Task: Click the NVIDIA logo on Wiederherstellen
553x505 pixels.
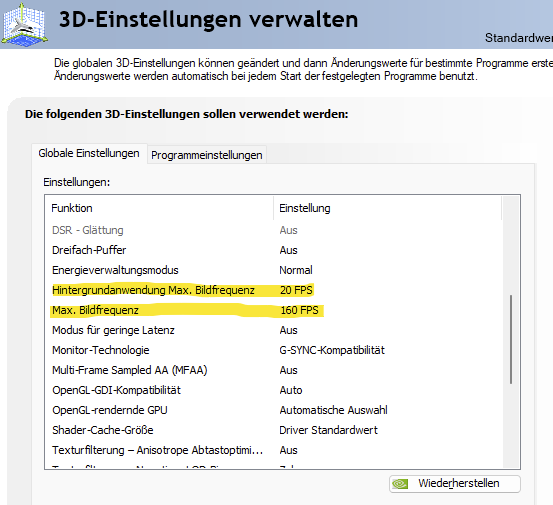Action: tap(400, 483)
